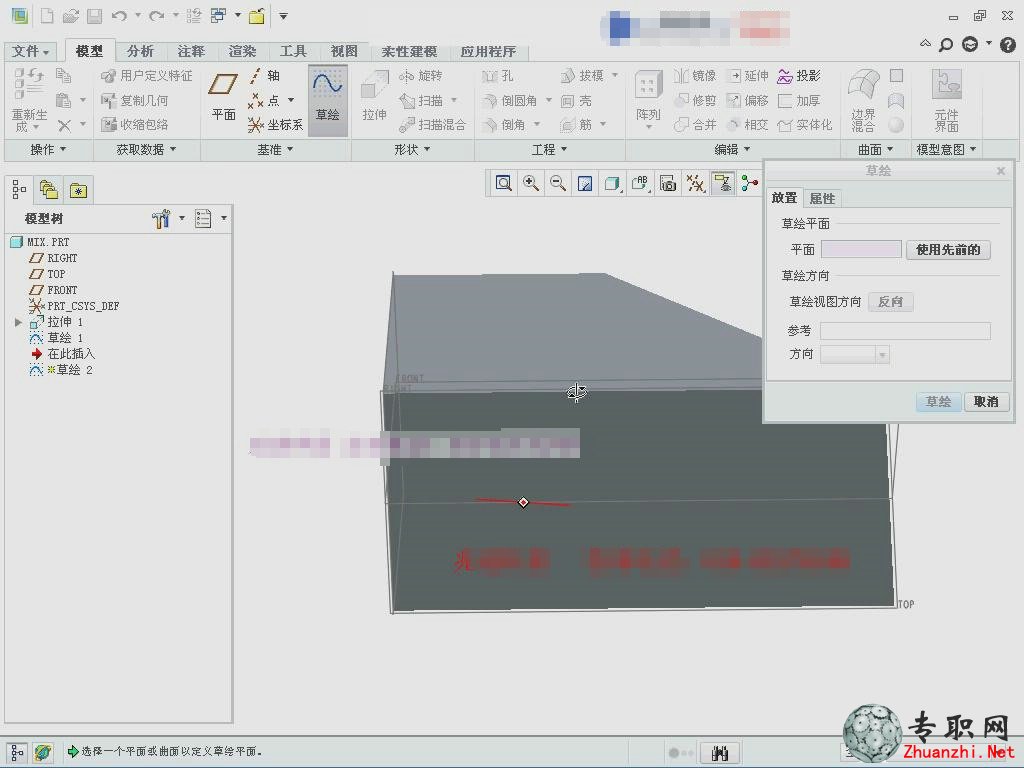The image size is (1024, 768).
Task: Expand the 拉伸 1 tree node
Action: tap(18, 322)
